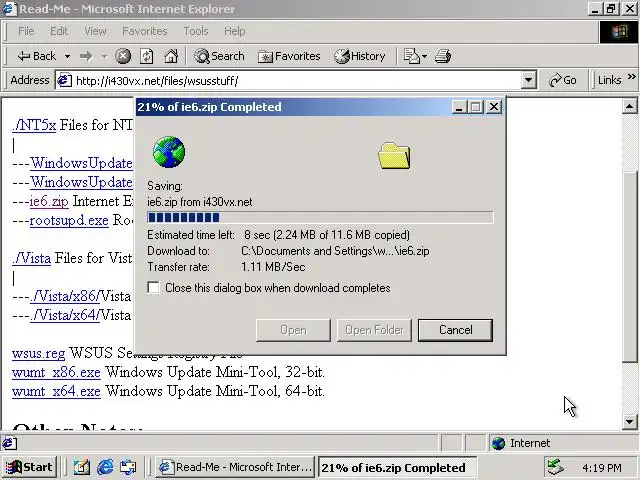
Task: Click the Refresh page icon
Action: (x=147, y=56)
